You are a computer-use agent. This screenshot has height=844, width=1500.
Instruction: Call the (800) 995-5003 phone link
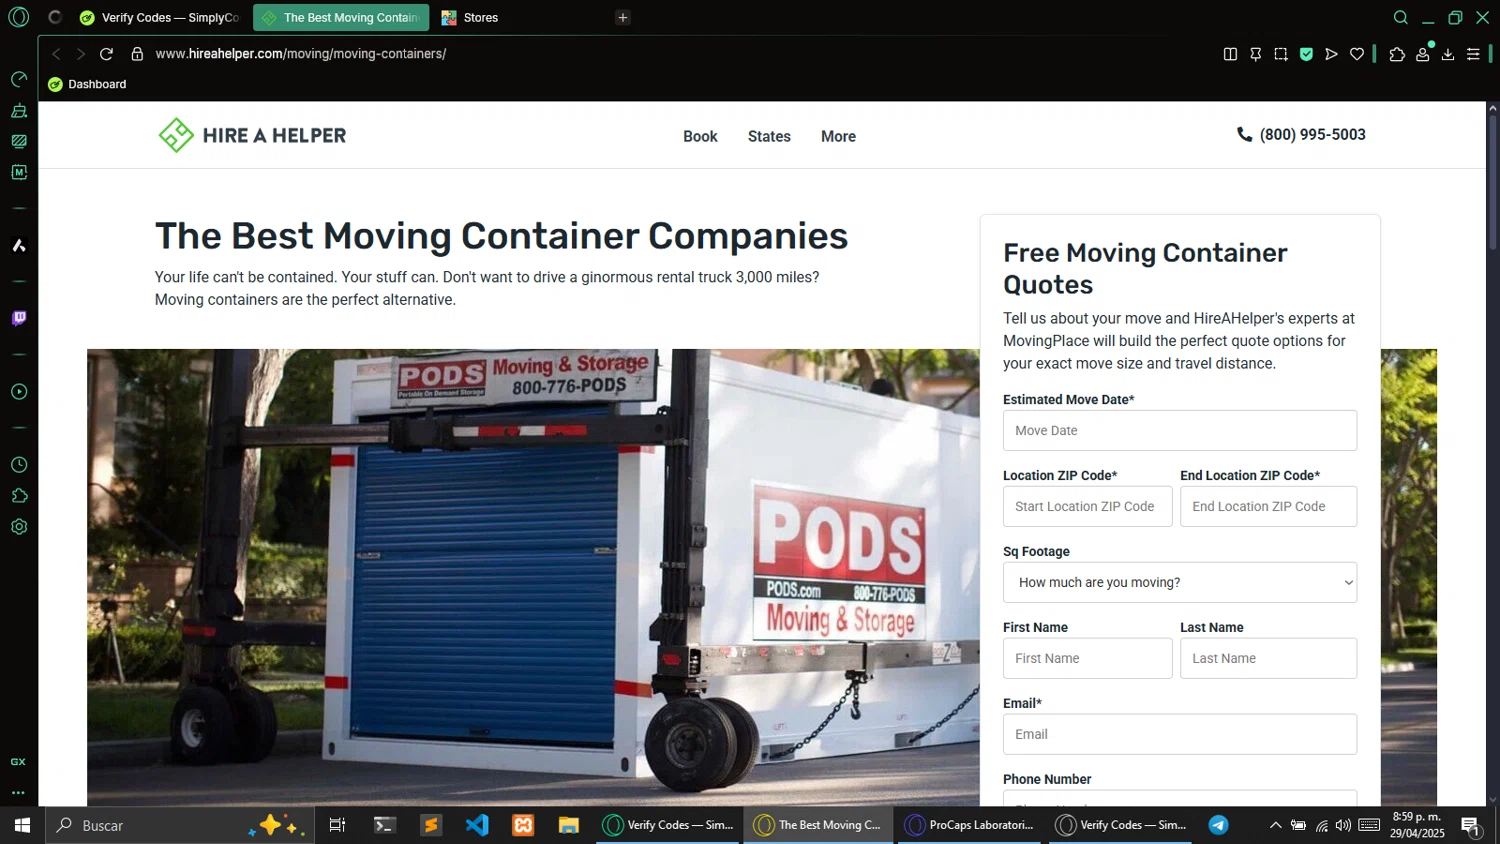pyautogui.click(x=1301, y=134)
